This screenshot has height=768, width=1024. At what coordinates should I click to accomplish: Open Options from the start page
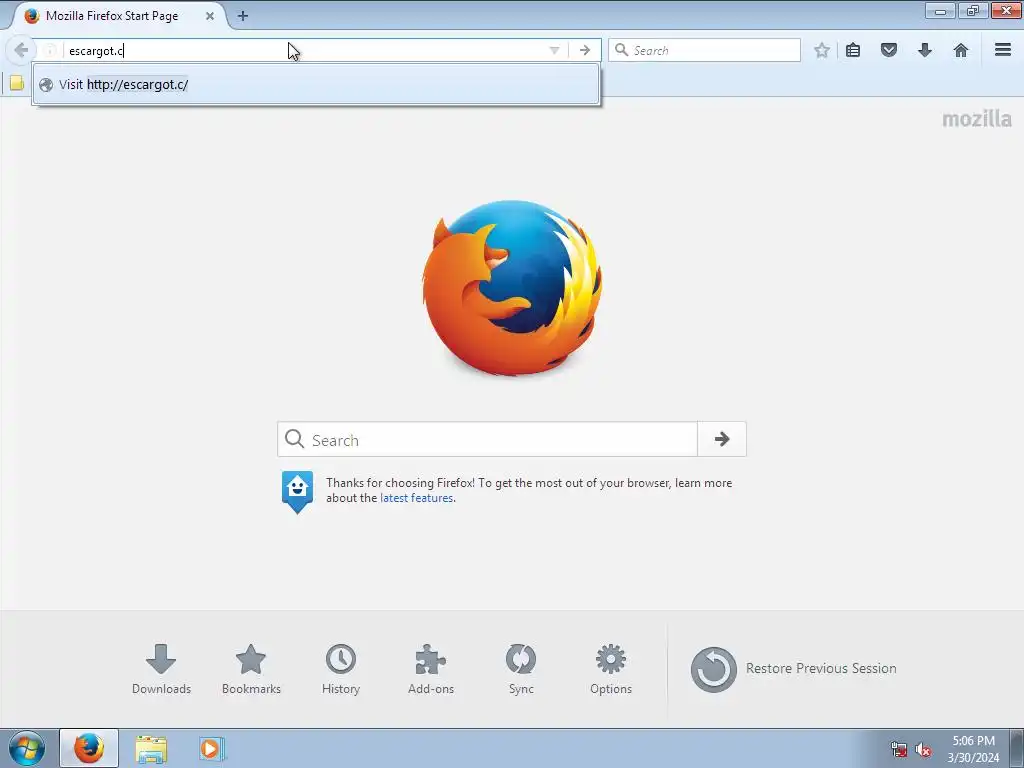point(611,669)
